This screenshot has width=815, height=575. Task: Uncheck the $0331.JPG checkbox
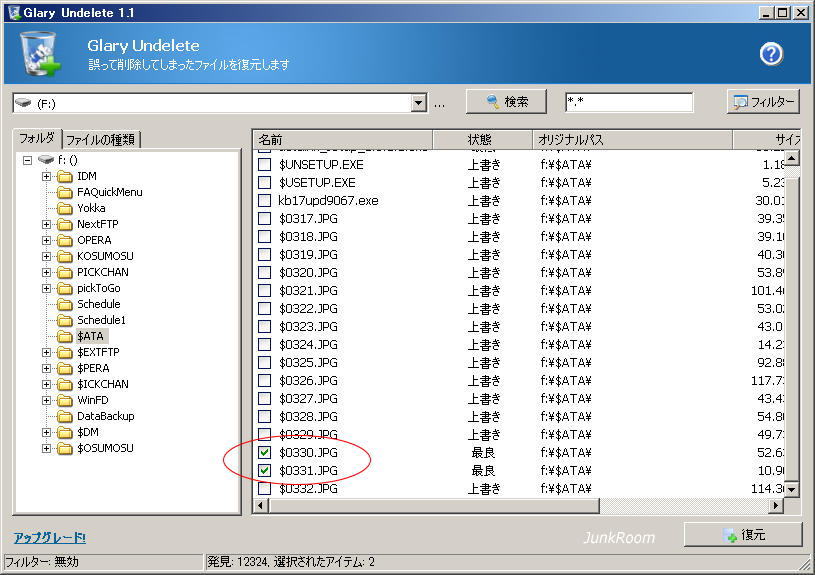tap(265, 471)
